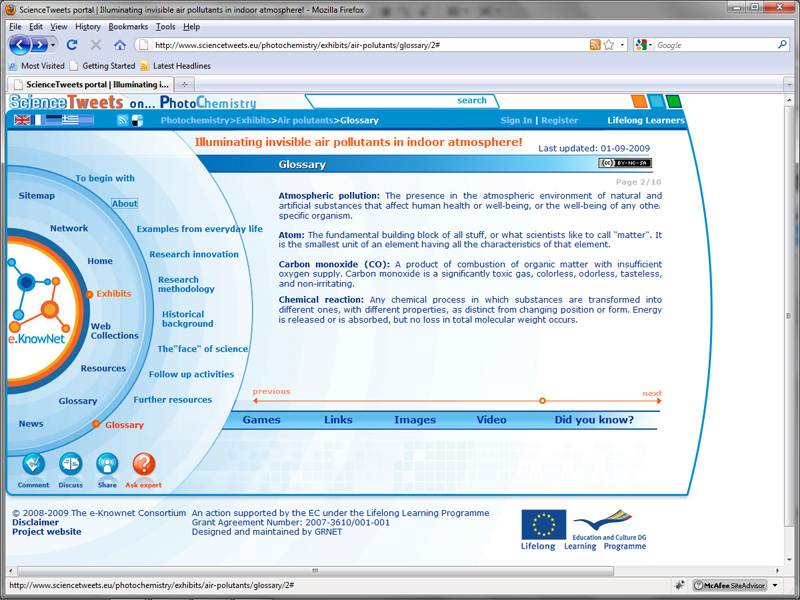Open the View menu
Screen dimensions: 800x600
click(x=58, y=27)
